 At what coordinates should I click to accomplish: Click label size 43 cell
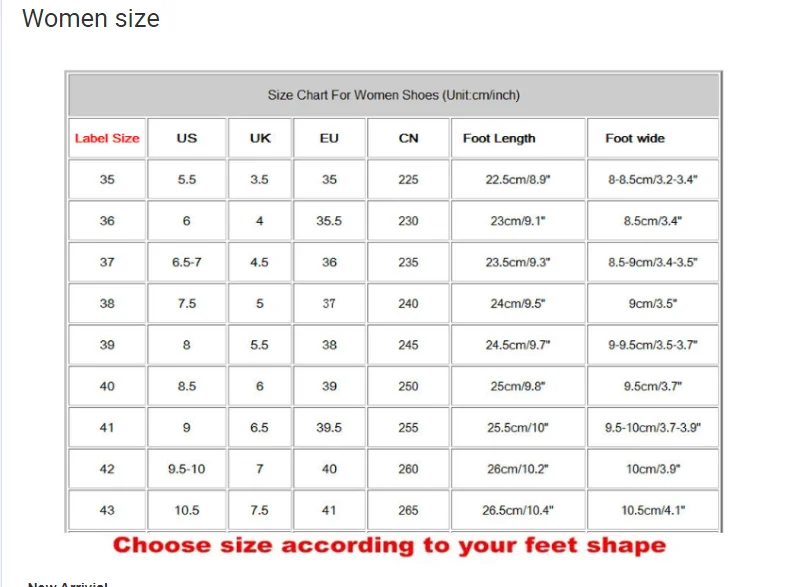click(x=107, y=510)
